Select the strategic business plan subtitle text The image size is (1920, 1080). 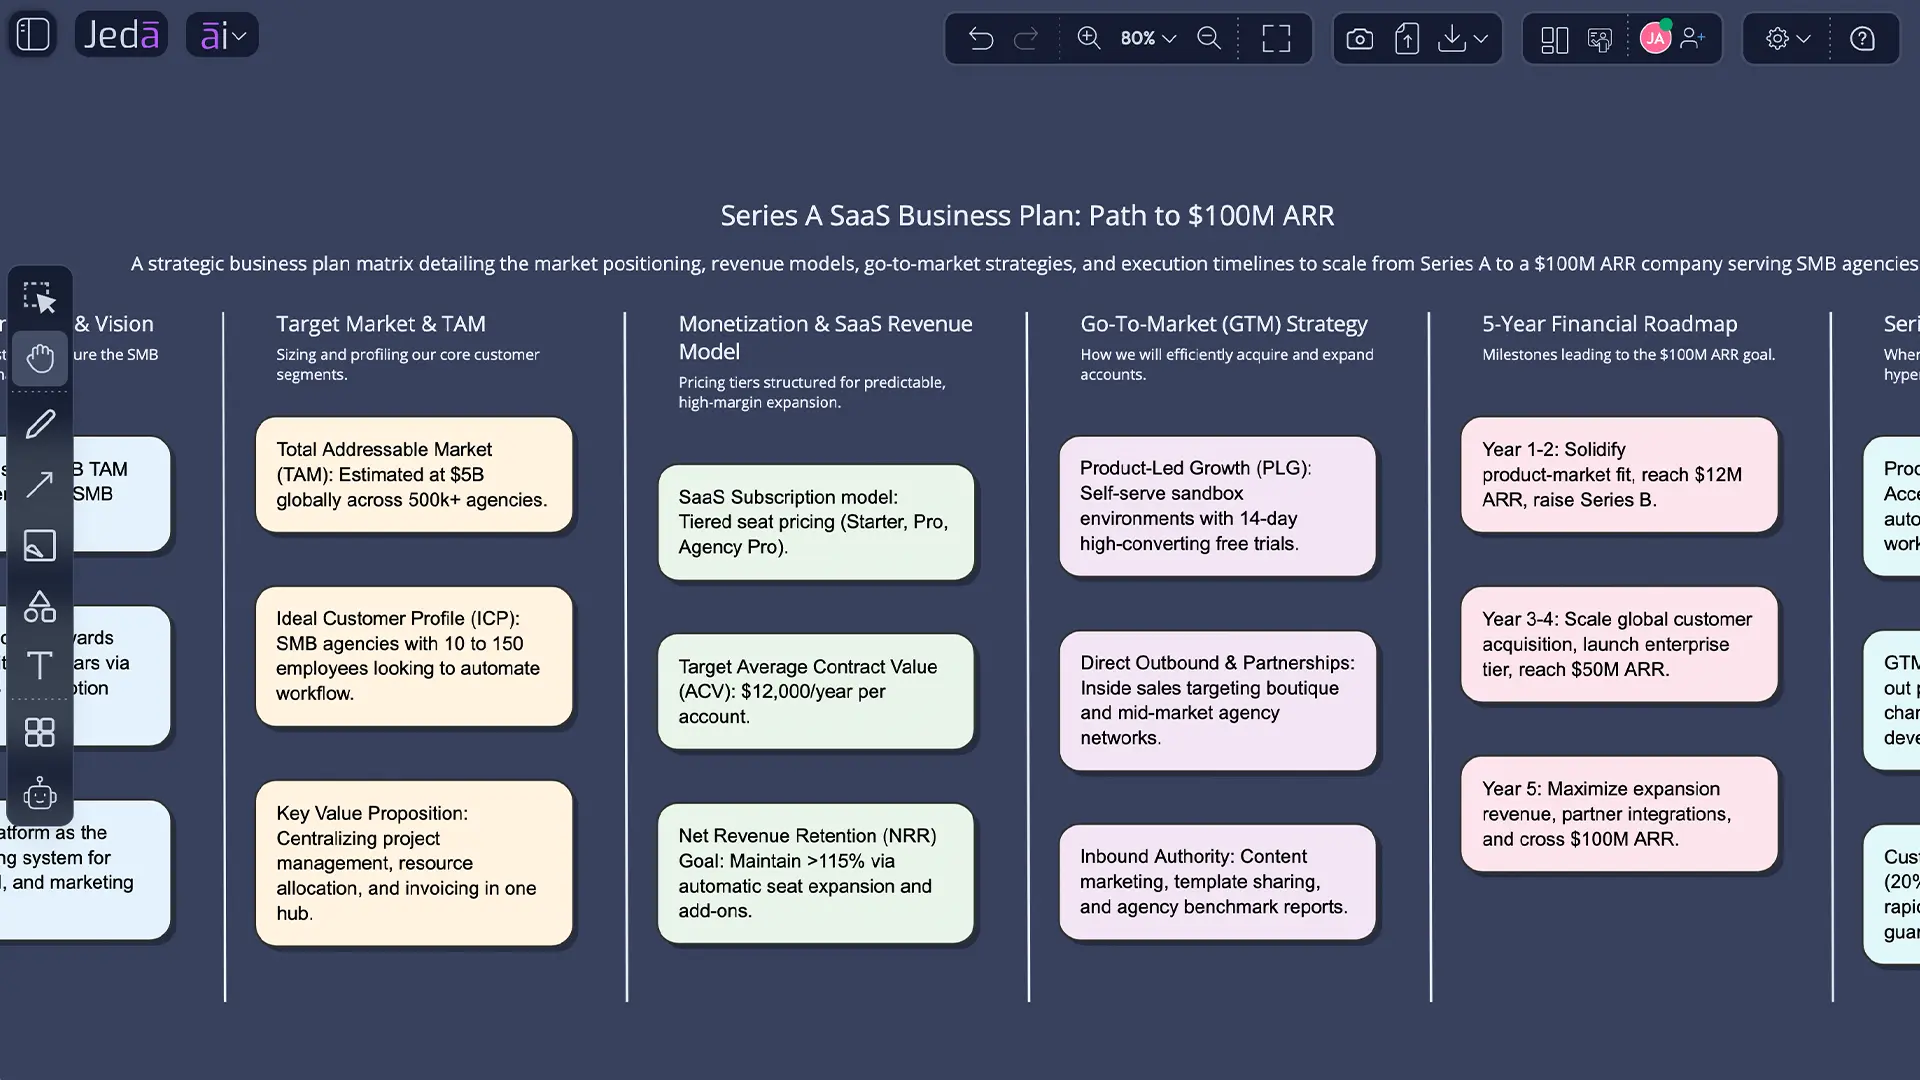(x=1024, y=264)
